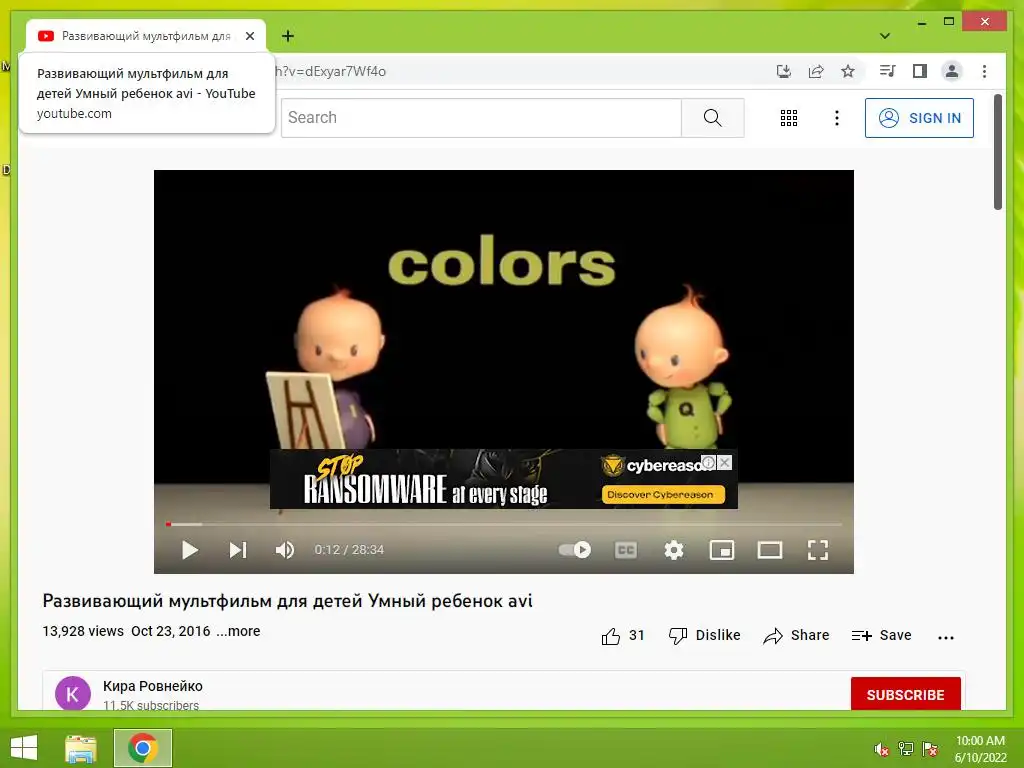Open Кира Ровнейко channel avatar
This screenshot has width=1024, height=768.
[x=72, y=693]
